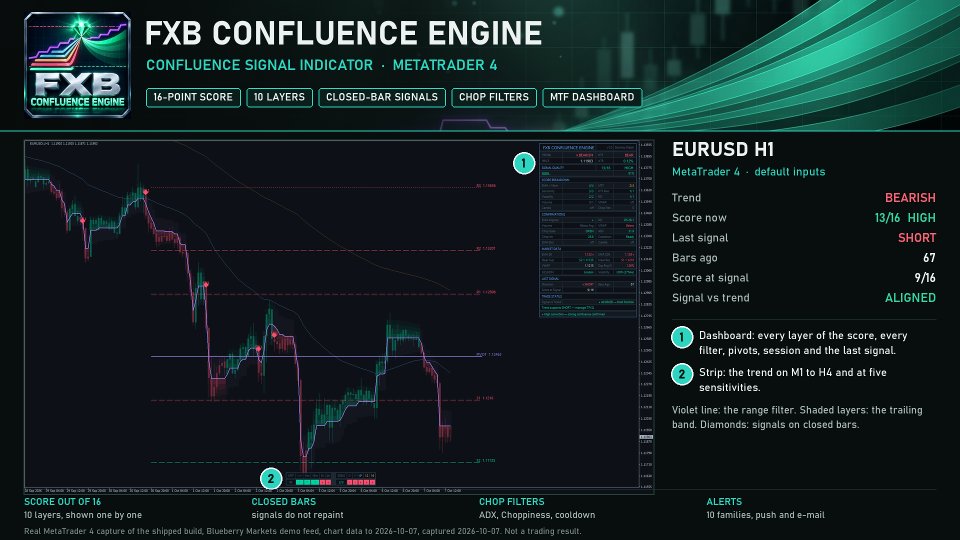This screenshot has height=540, width=960.
Task: Click the ALIGNED status value
Action: click(x=910, y=298)
